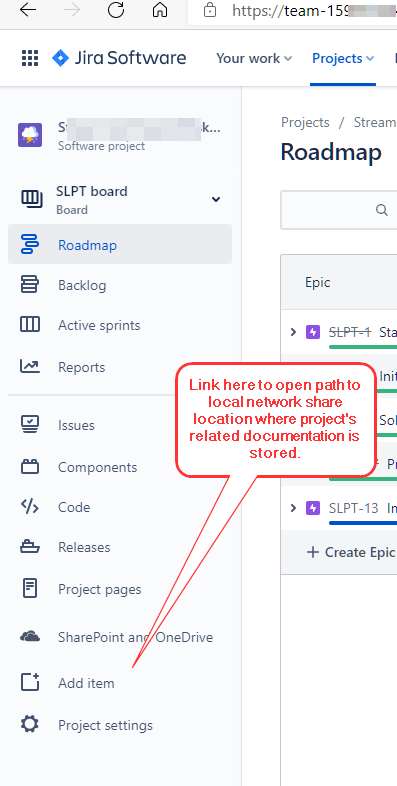Click the search magnifier in roadmap
This screenshot has width=397, height=786.
coord(382,210)
